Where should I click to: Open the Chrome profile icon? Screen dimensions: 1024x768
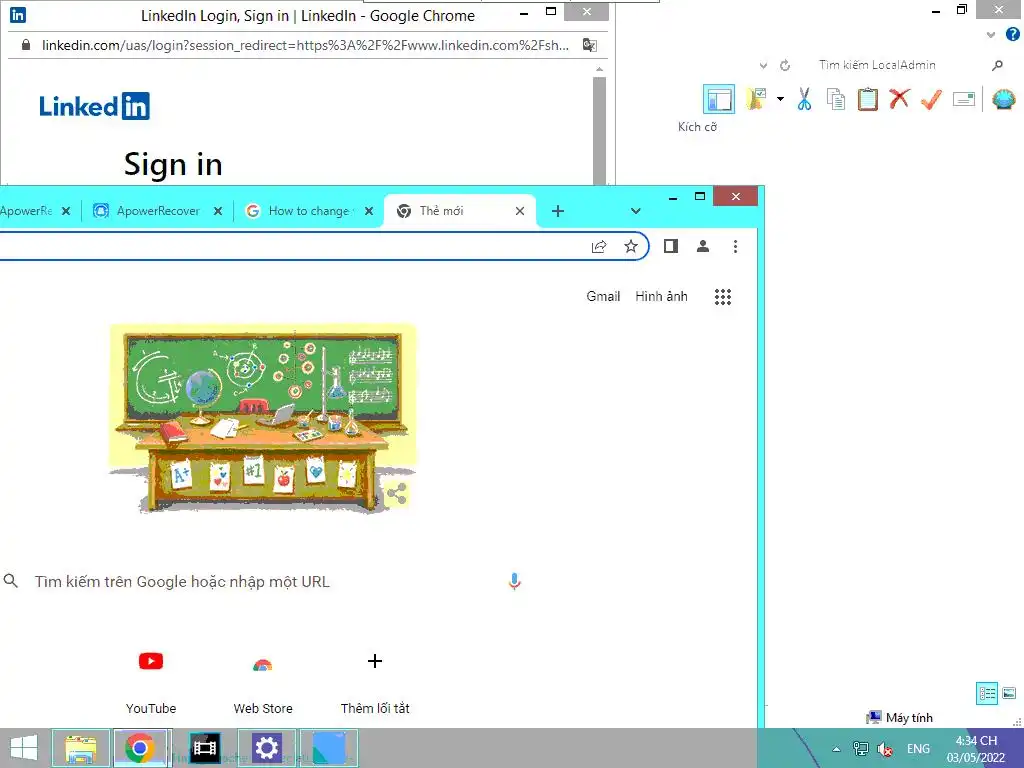pos(703,246)
